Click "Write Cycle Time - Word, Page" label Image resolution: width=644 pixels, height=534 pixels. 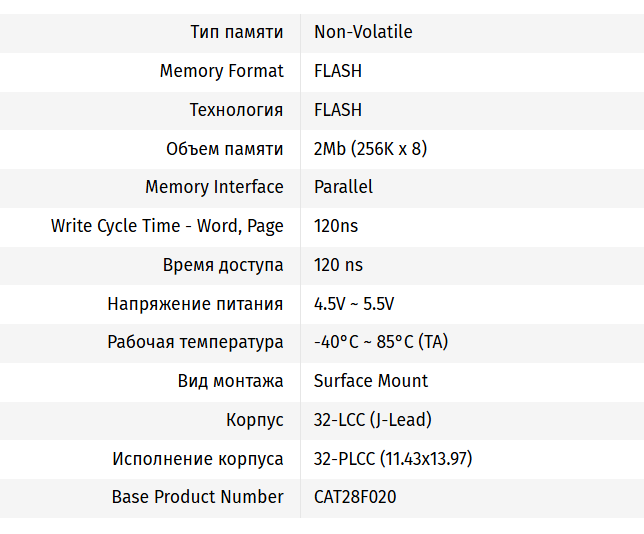[x=167, y=226]
